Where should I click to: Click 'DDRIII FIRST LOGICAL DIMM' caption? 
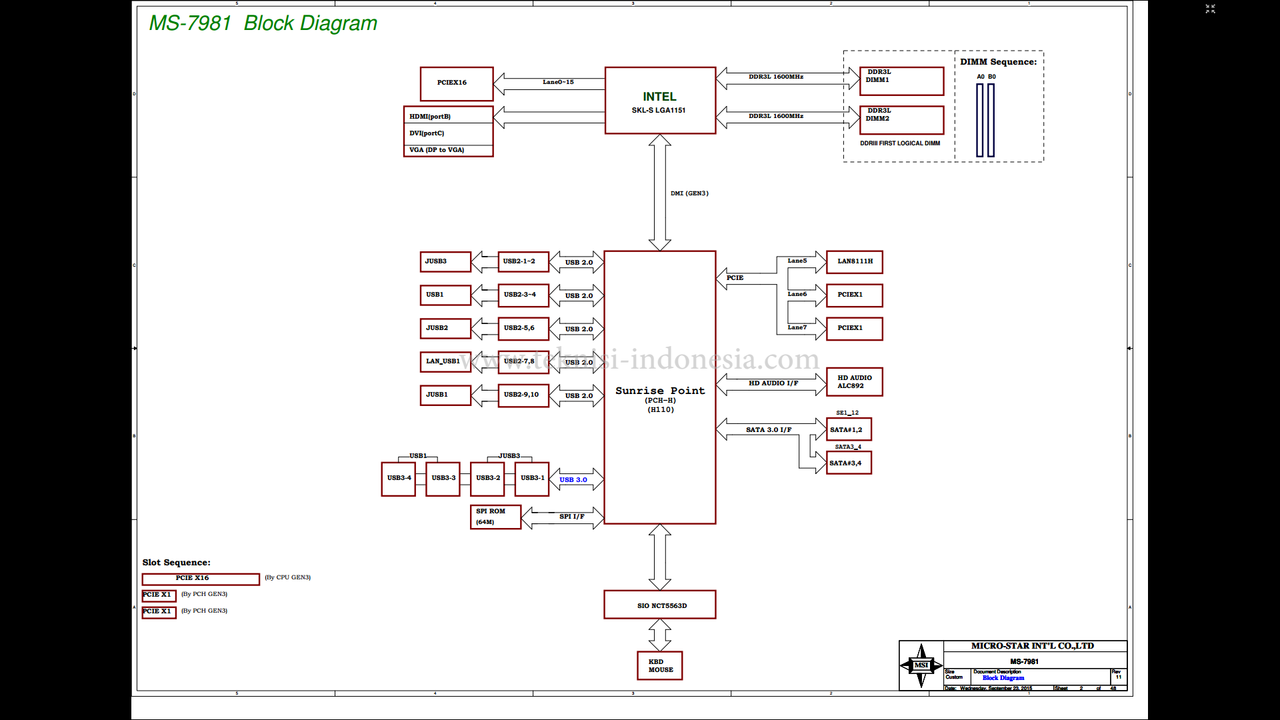[x=900, y=143]
